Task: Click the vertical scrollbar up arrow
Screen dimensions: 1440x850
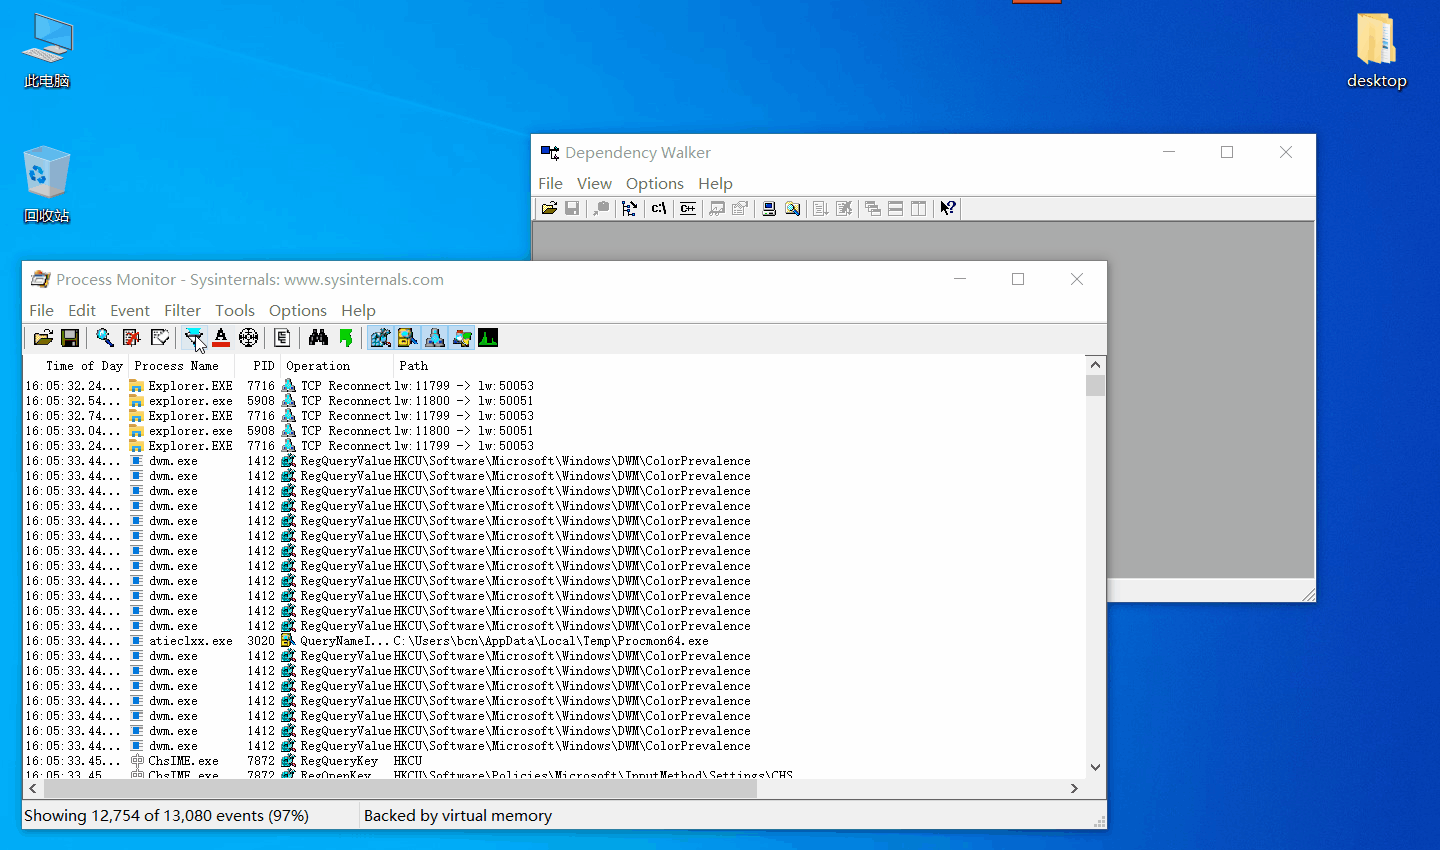Action: tap(1096, 365)
